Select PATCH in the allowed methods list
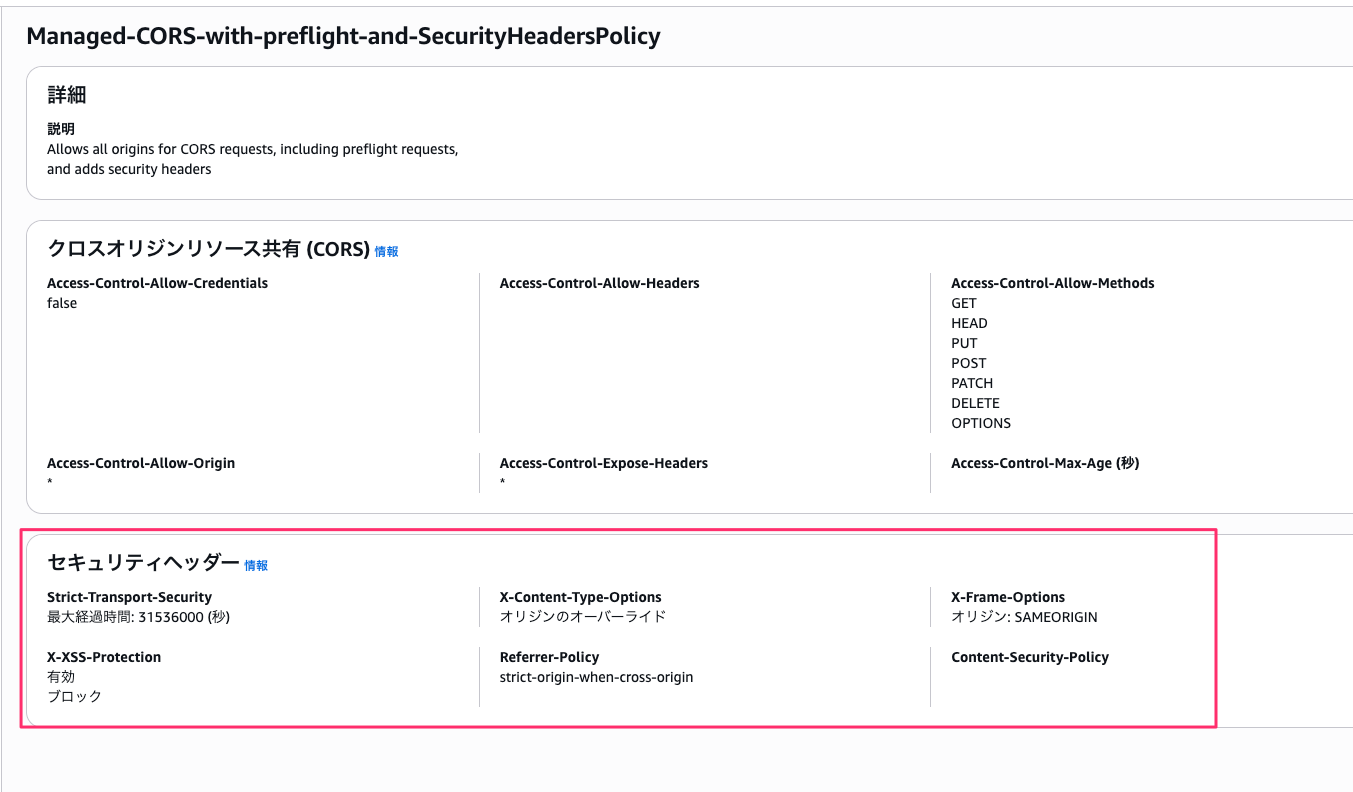Viewport: 1353px width, 792px height. [x=972, y=383]
